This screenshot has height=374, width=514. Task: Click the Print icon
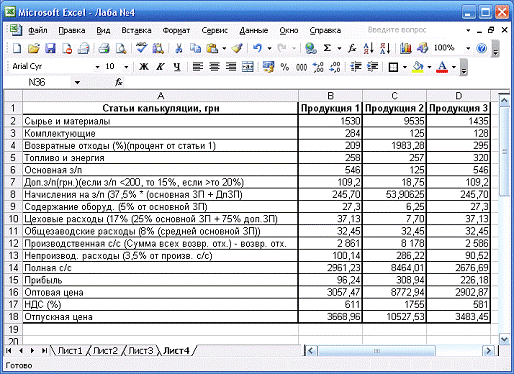click(x=104, y=48)
